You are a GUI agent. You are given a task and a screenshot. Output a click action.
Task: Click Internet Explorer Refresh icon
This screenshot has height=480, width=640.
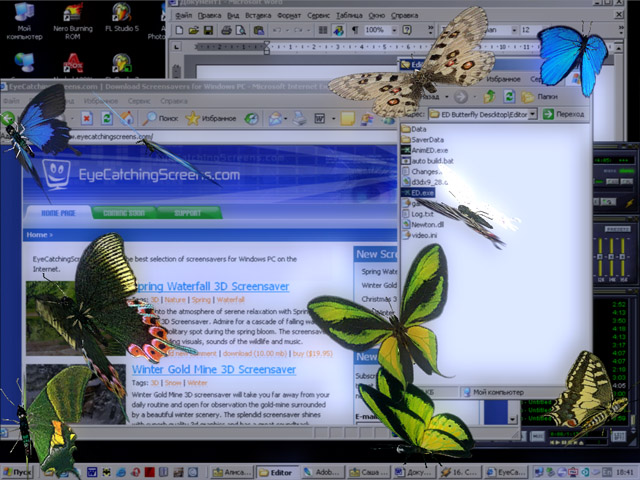click(x=107, y=118)
